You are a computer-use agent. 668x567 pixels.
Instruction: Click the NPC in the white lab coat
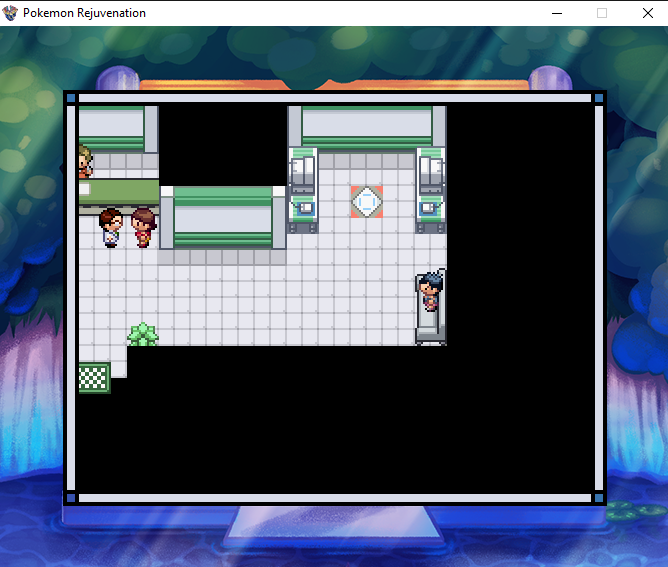tap(112, 227)
